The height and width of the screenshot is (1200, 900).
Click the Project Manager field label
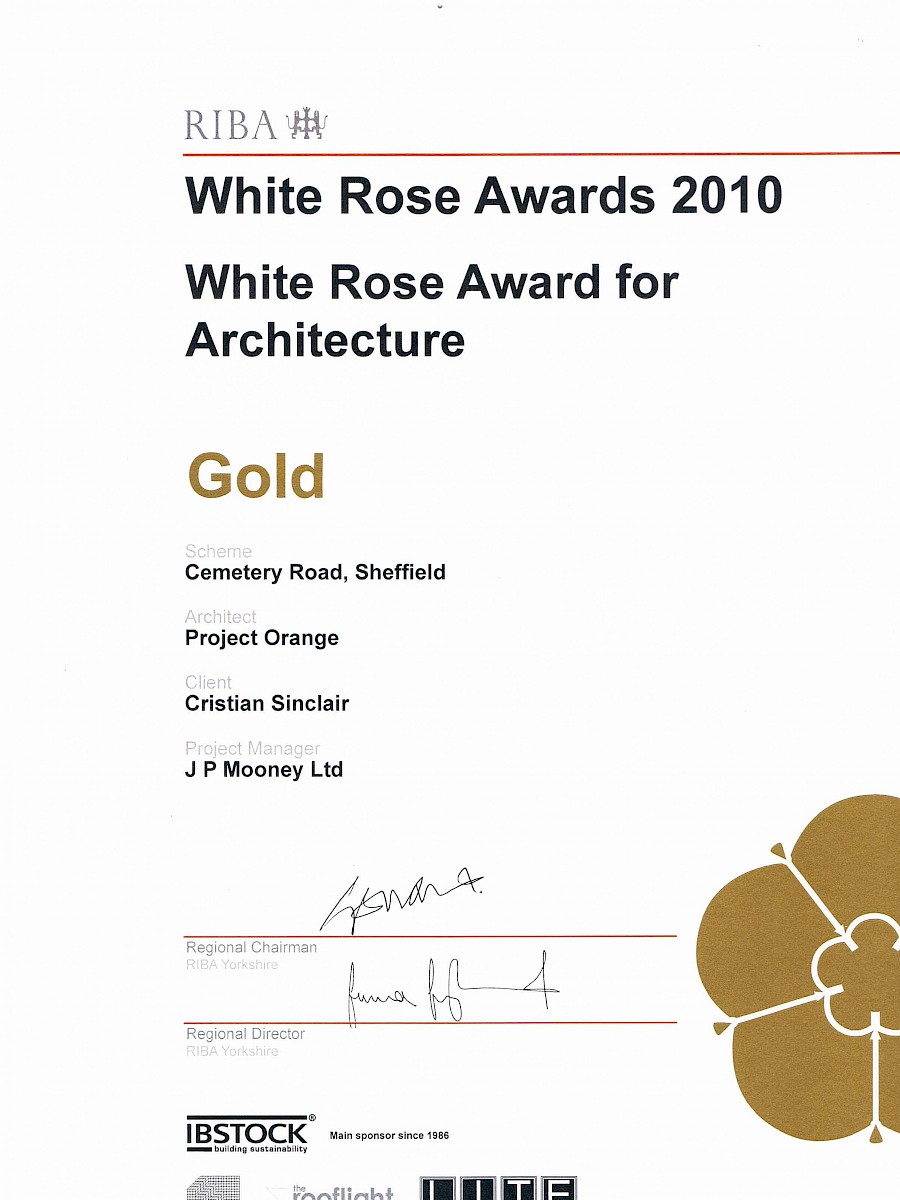click(x=252, y=748)
